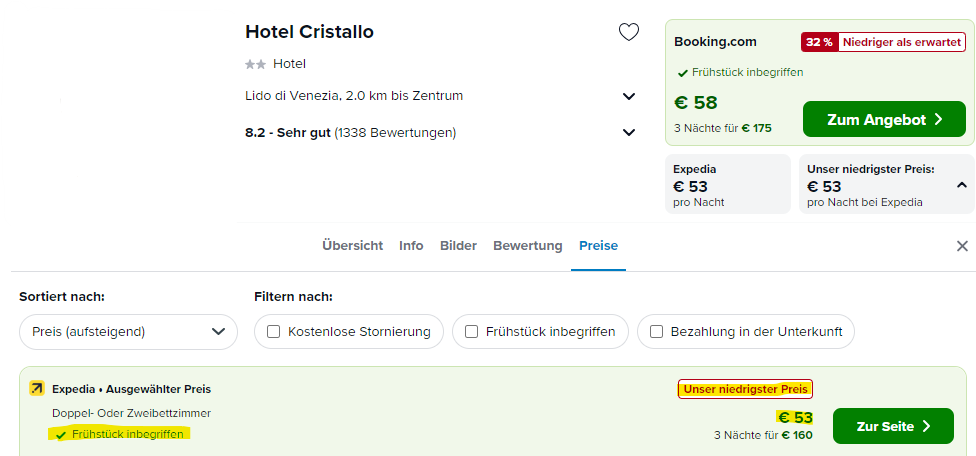
Task: Click the Expedia arrow logo icon
Action: click(x=37, y=389)
